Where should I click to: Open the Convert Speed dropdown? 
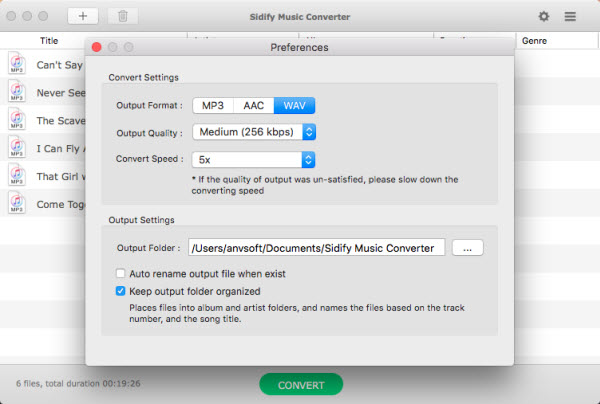click(x=253, y=160)
